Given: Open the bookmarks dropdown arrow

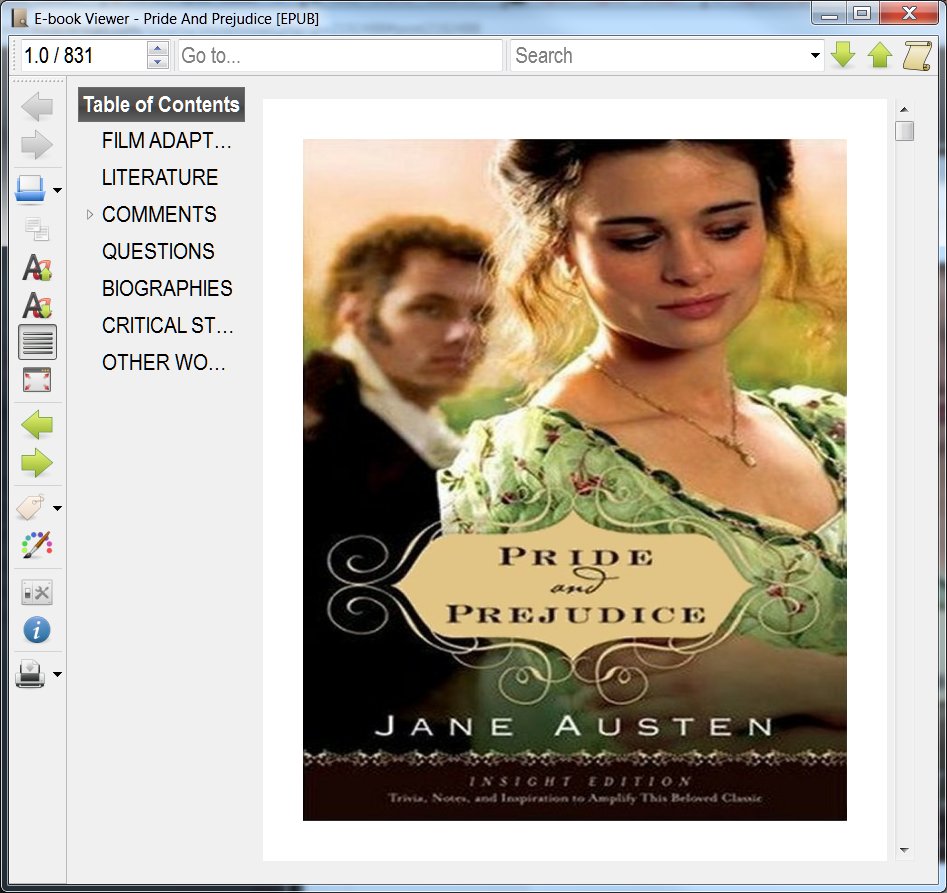Looking at the screenshot, I should click(57, 508).
